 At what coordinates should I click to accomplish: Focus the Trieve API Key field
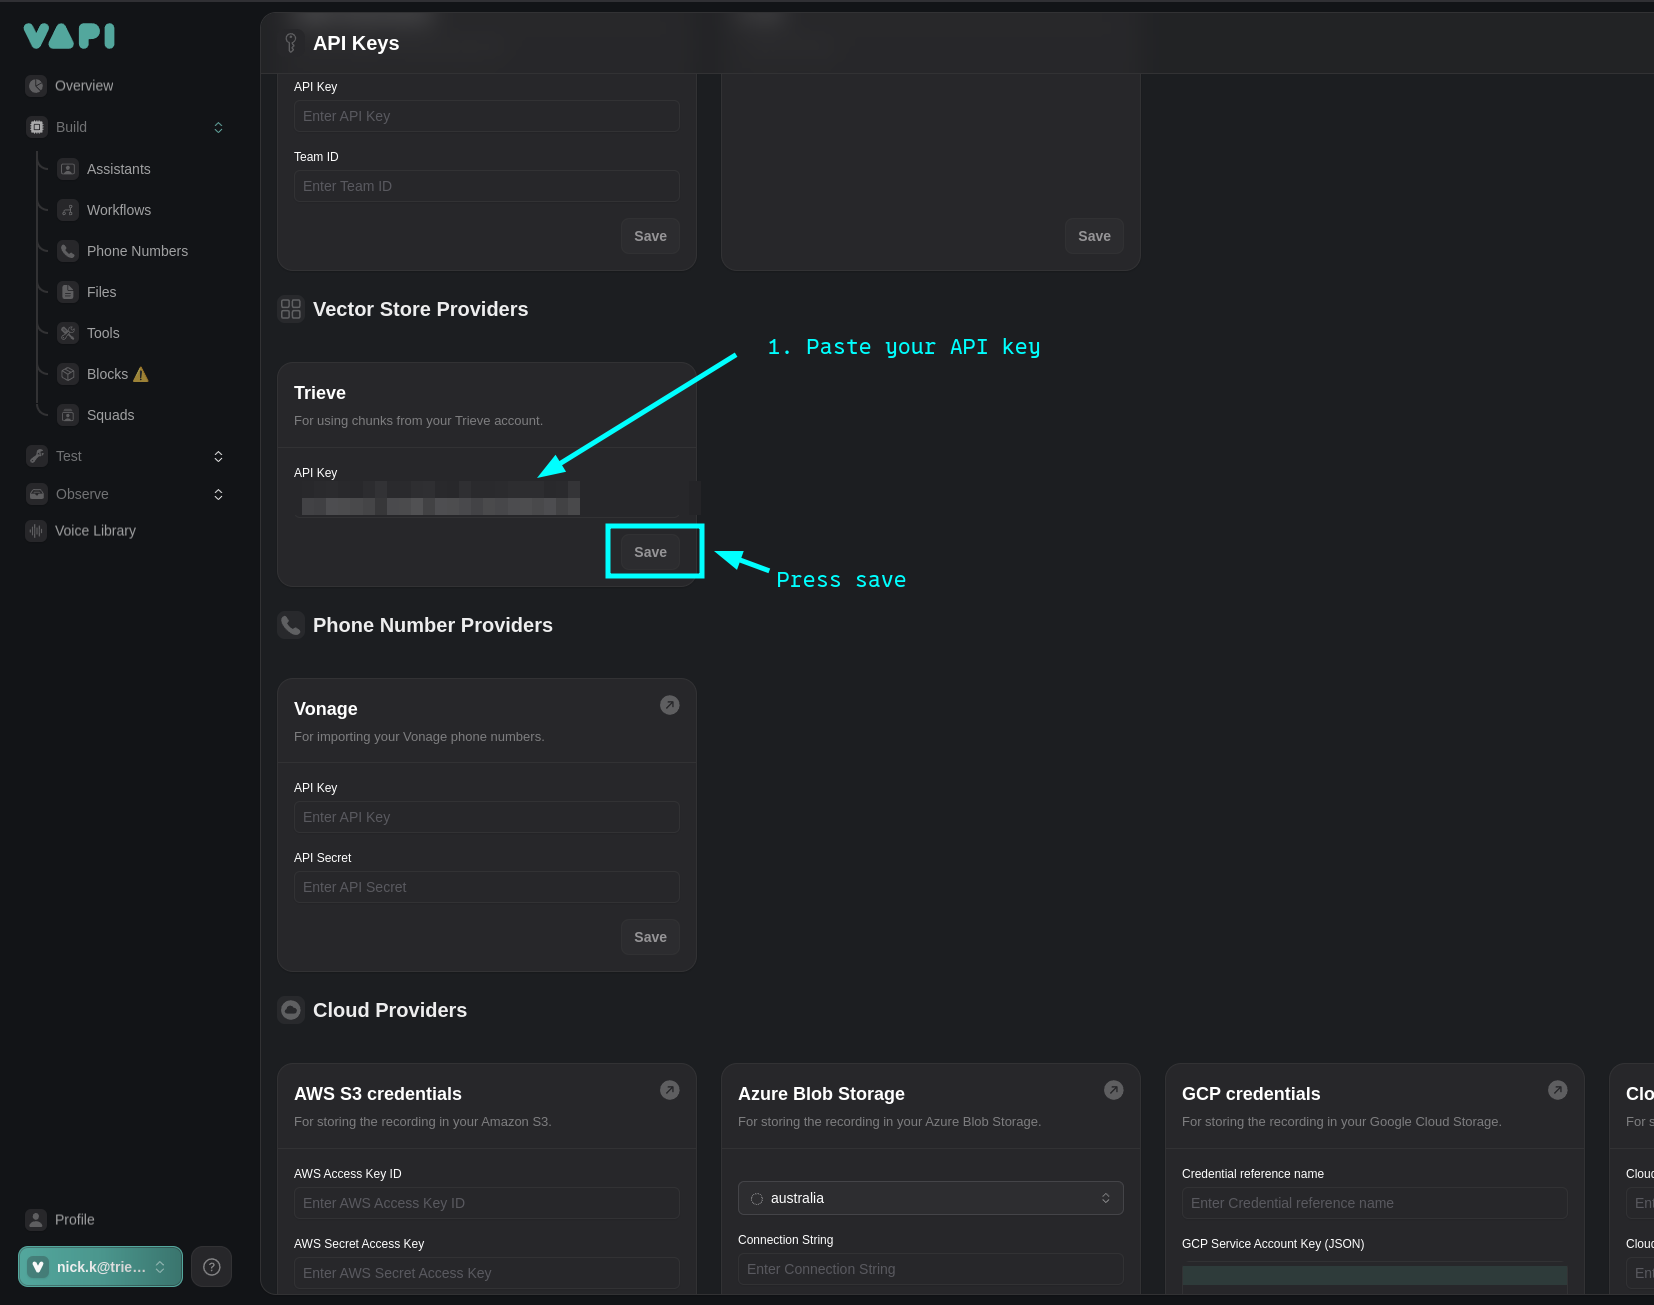[x=487, y=499]
